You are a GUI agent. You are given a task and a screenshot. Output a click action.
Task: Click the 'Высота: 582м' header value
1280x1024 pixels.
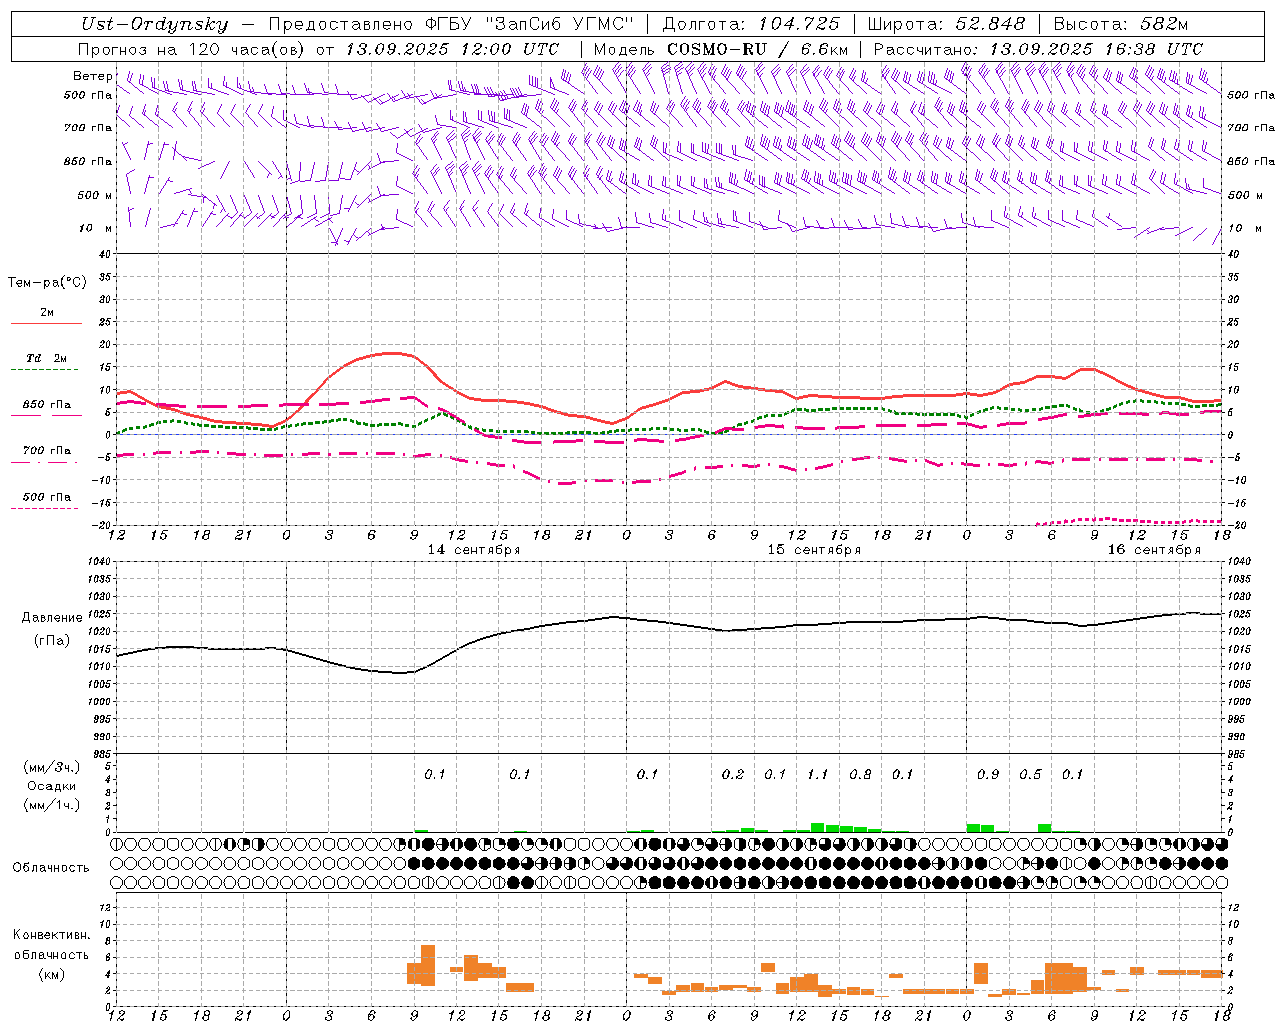tap(1120, 24)
